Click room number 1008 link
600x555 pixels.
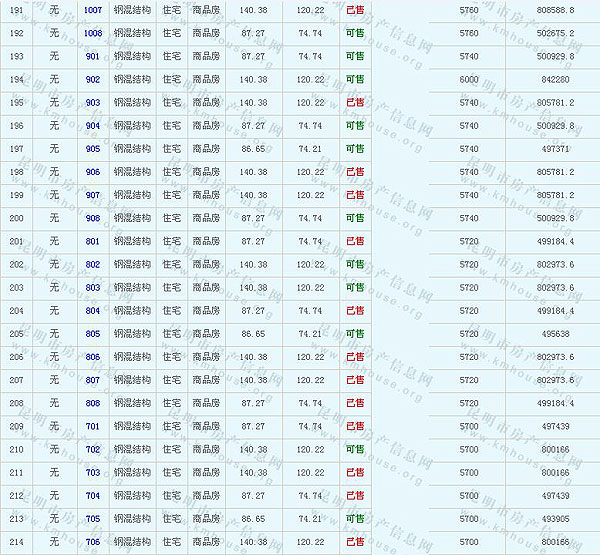coord(93,33)
